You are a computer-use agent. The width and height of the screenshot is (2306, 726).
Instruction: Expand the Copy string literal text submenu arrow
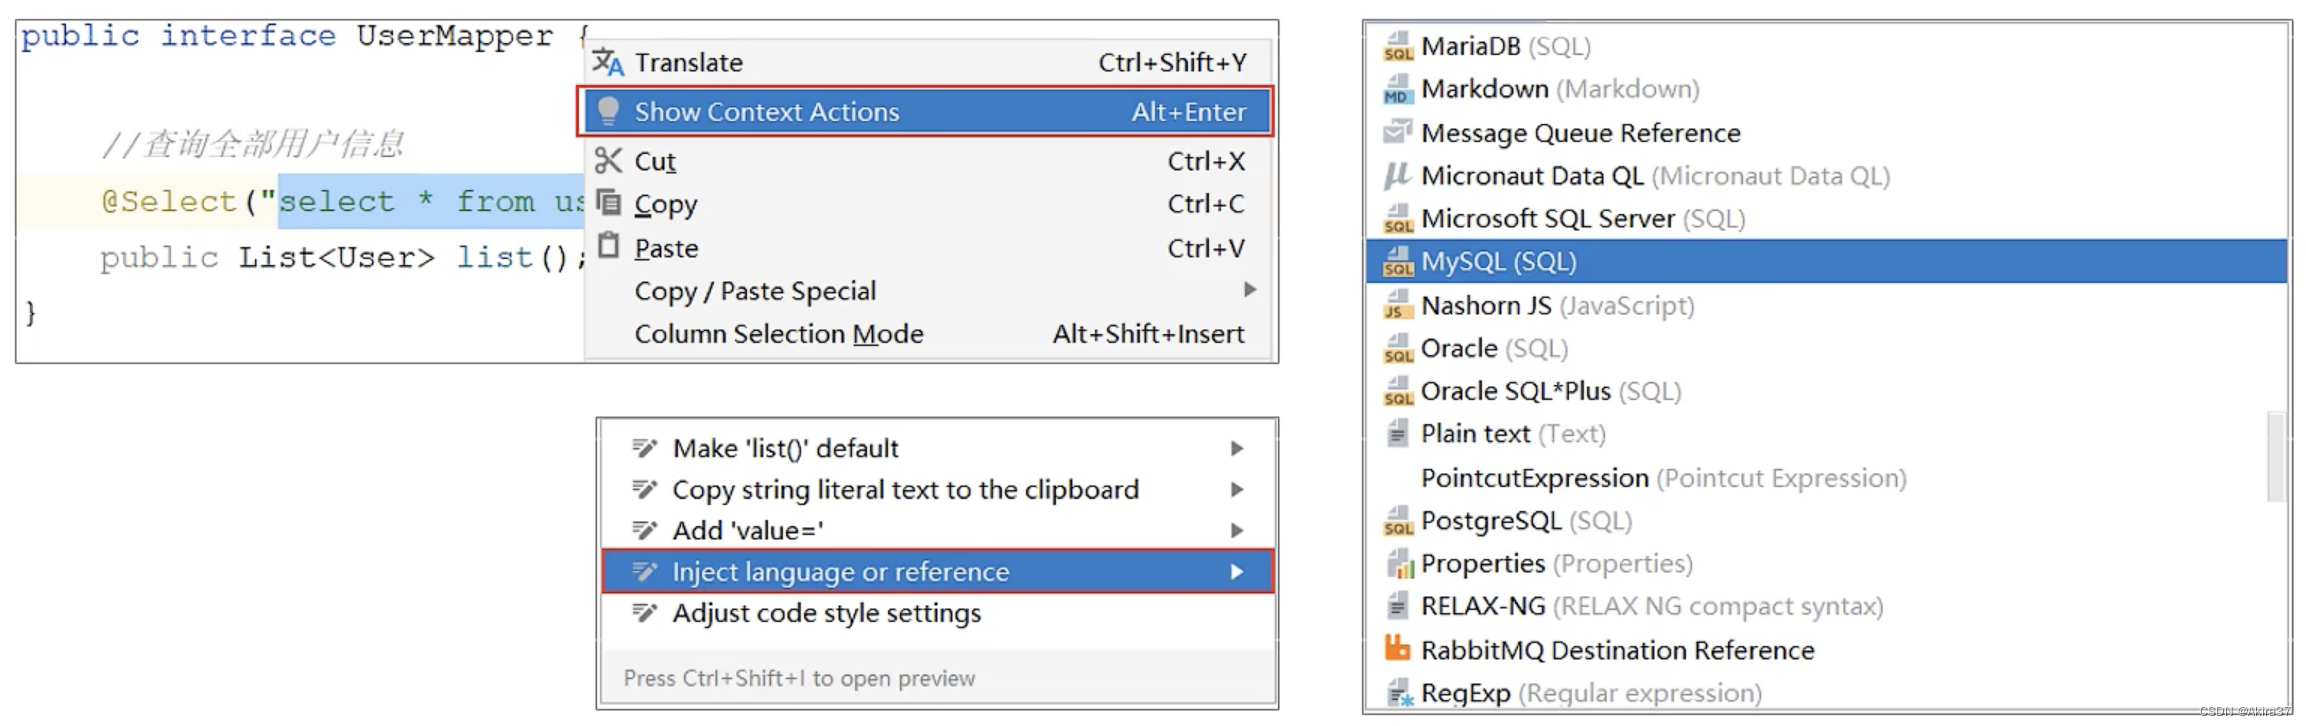[x=1237, y=489]
